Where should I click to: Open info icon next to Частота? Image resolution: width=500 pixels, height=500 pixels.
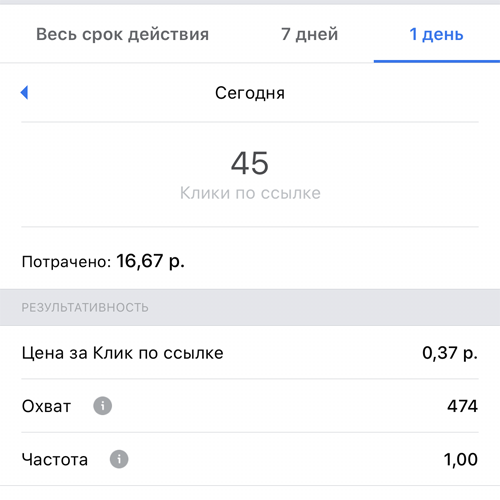(119, 459)
